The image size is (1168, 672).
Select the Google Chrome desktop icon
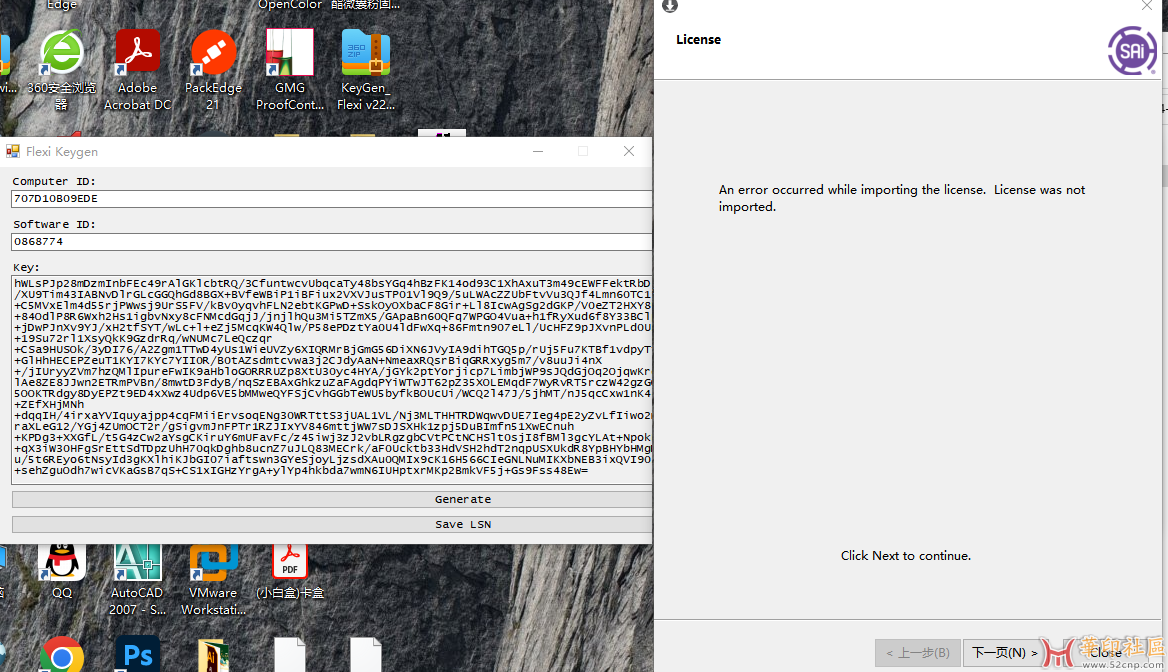[x=62, y=655]
